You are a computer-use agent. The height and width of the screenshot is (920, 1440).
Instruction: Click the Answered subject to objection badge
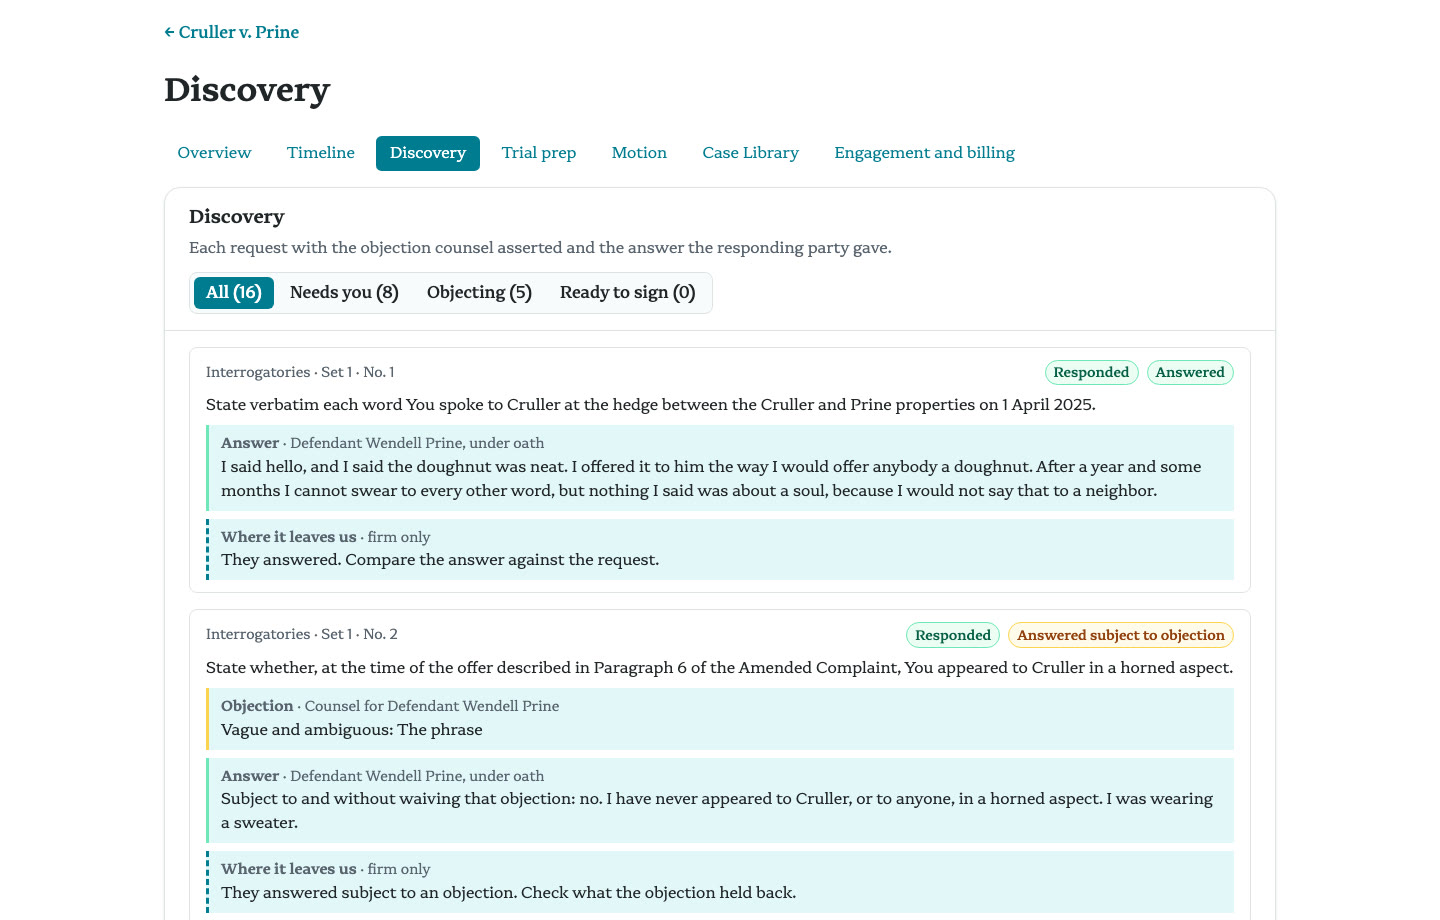point(1121,635)
